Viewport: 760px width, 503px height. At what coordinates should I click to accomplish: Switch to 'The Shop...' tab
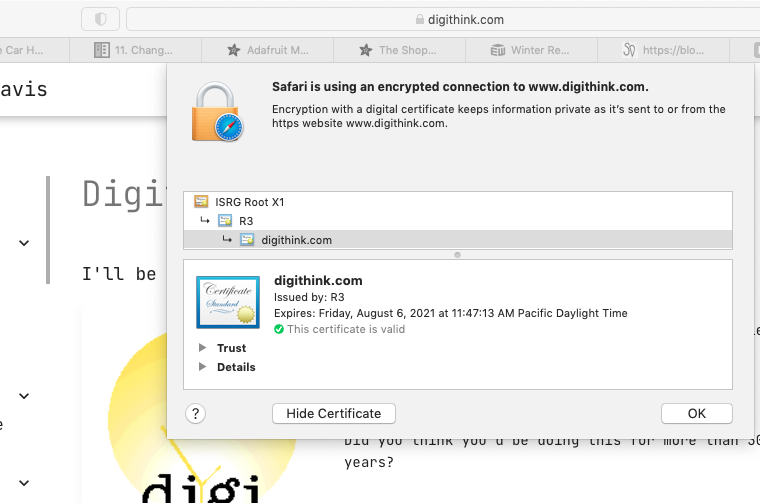click(x=399, y=50)
